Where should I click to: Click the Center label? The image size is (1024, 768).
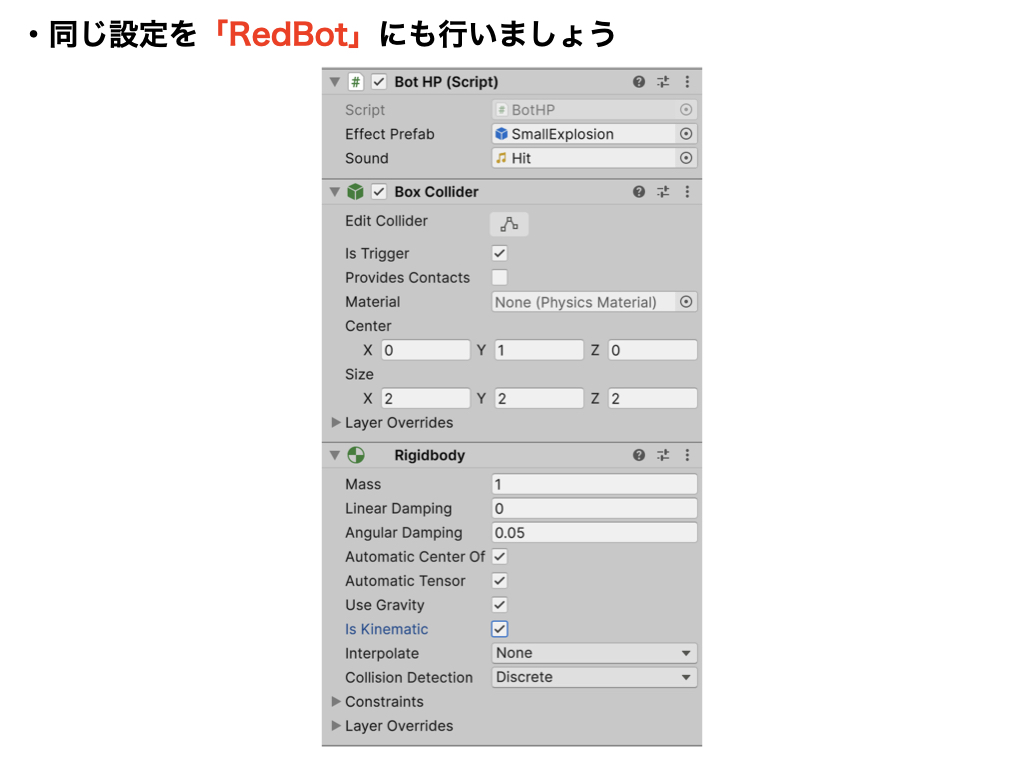pos(368,326)
